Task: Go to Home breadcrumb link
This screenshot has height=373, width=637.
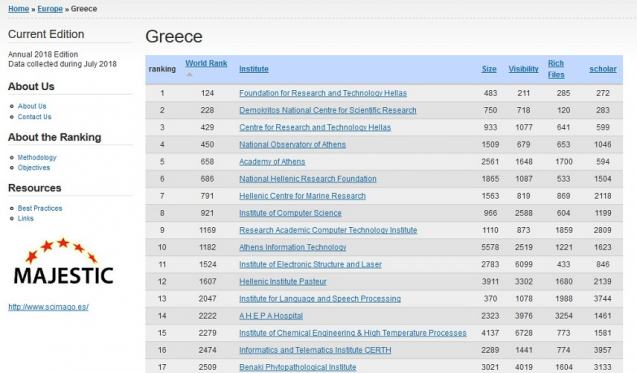Action: [x=19, y=9]
